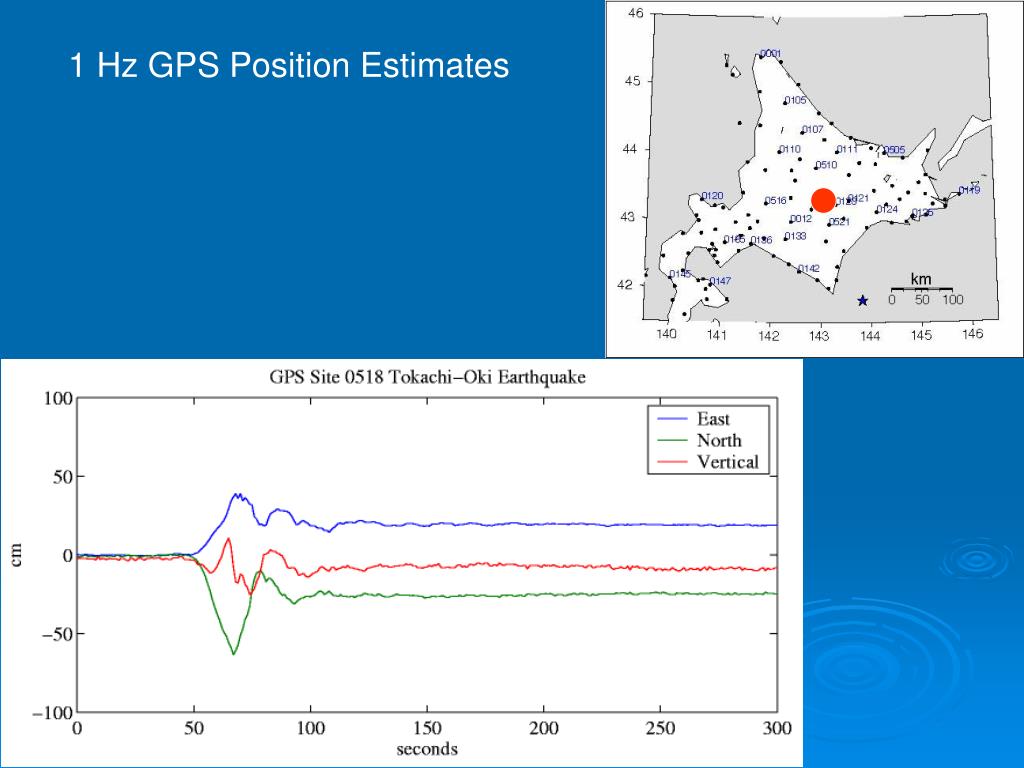Click longitude tick label 141 on map
The width and height of the screenshot is (1024, 768).
click(717, 336)
